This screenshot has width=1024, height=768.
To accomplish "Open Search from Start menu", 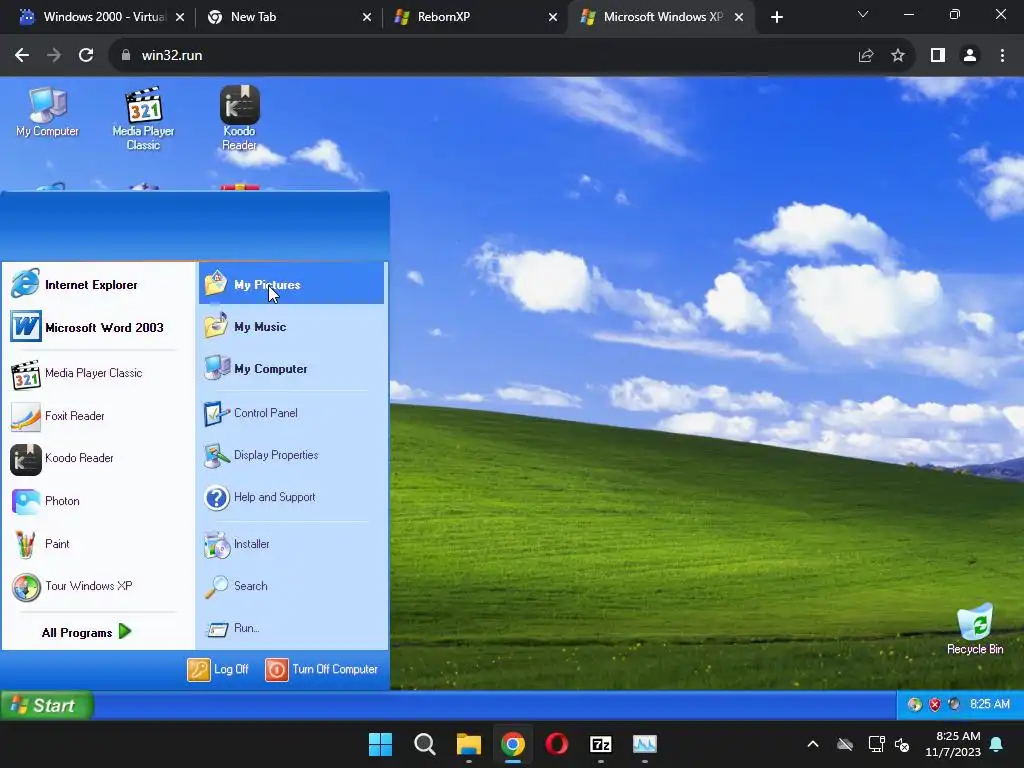I will 291,586.
